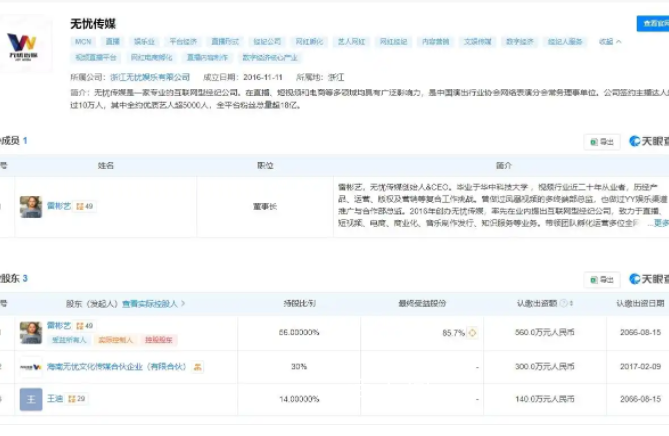Select the 直播形式 tag
This screenshot has height=436, width=669.
[x=225, y=41]
